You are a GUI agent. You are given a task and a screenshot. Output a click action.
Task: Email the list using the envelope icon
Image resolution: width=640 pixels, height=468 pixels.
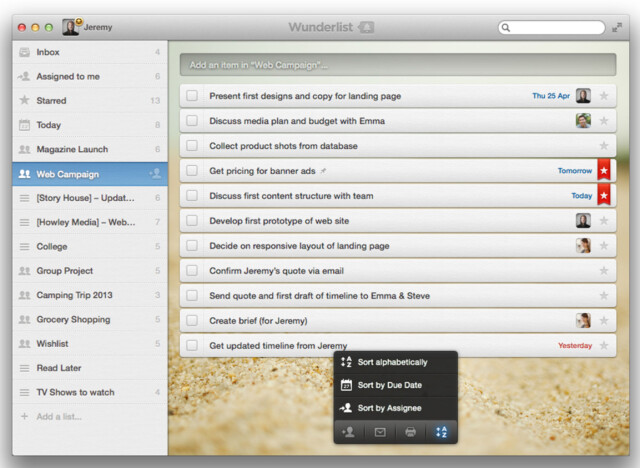380,432
